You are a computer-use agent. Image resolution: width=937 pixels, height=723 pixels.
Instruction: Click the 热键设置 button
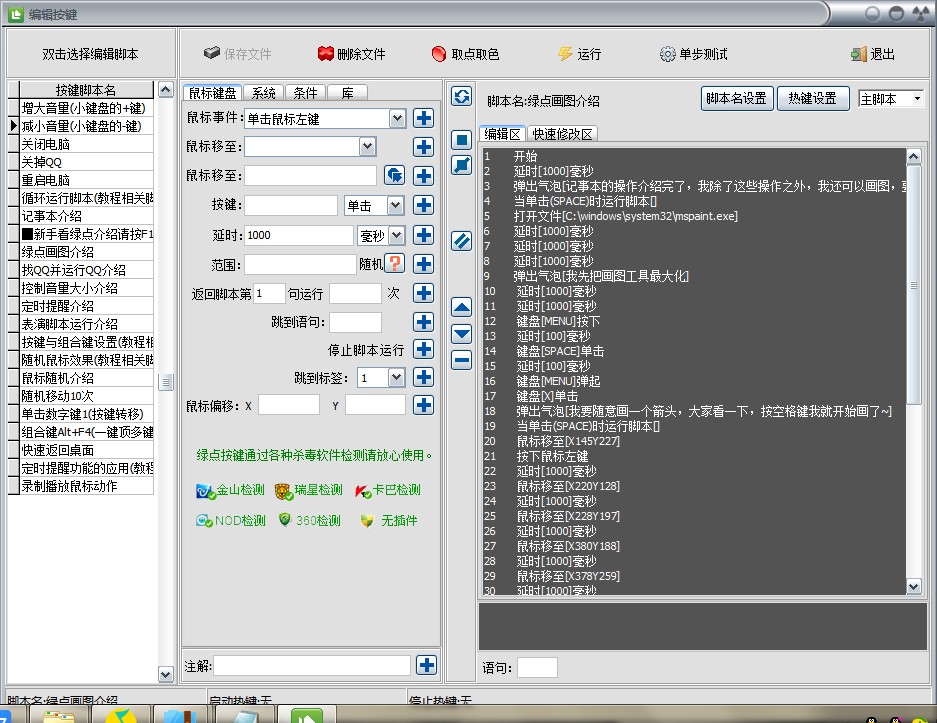pos(812,98)
